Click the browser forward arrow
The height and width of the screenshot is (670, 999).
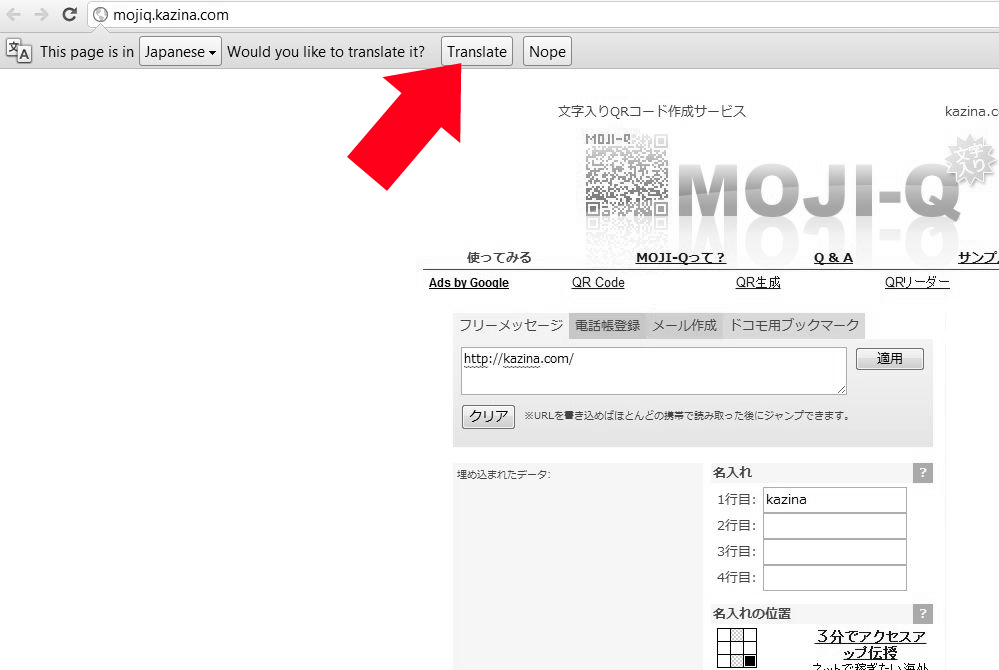[x=41, y=15]
